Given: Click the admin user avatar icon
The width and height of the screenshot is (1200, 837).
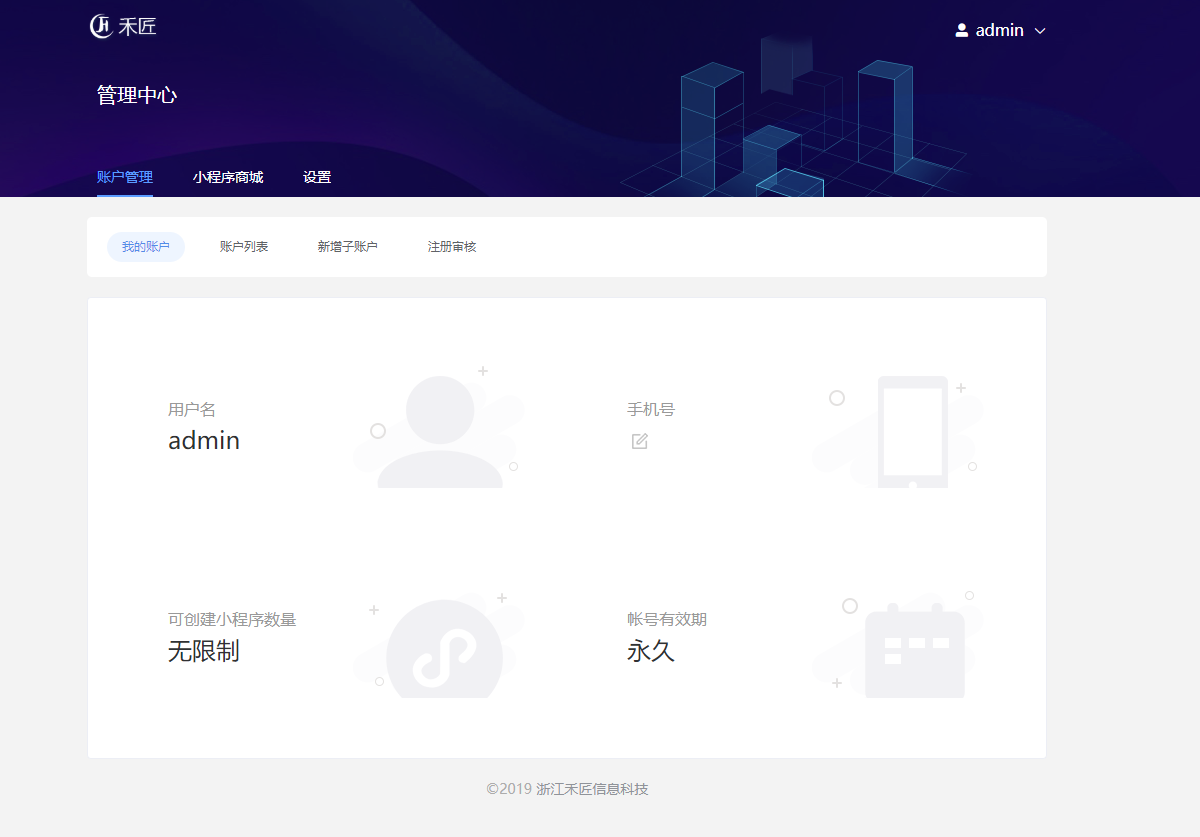Looking at the screenshot, I should coord(962,30).
